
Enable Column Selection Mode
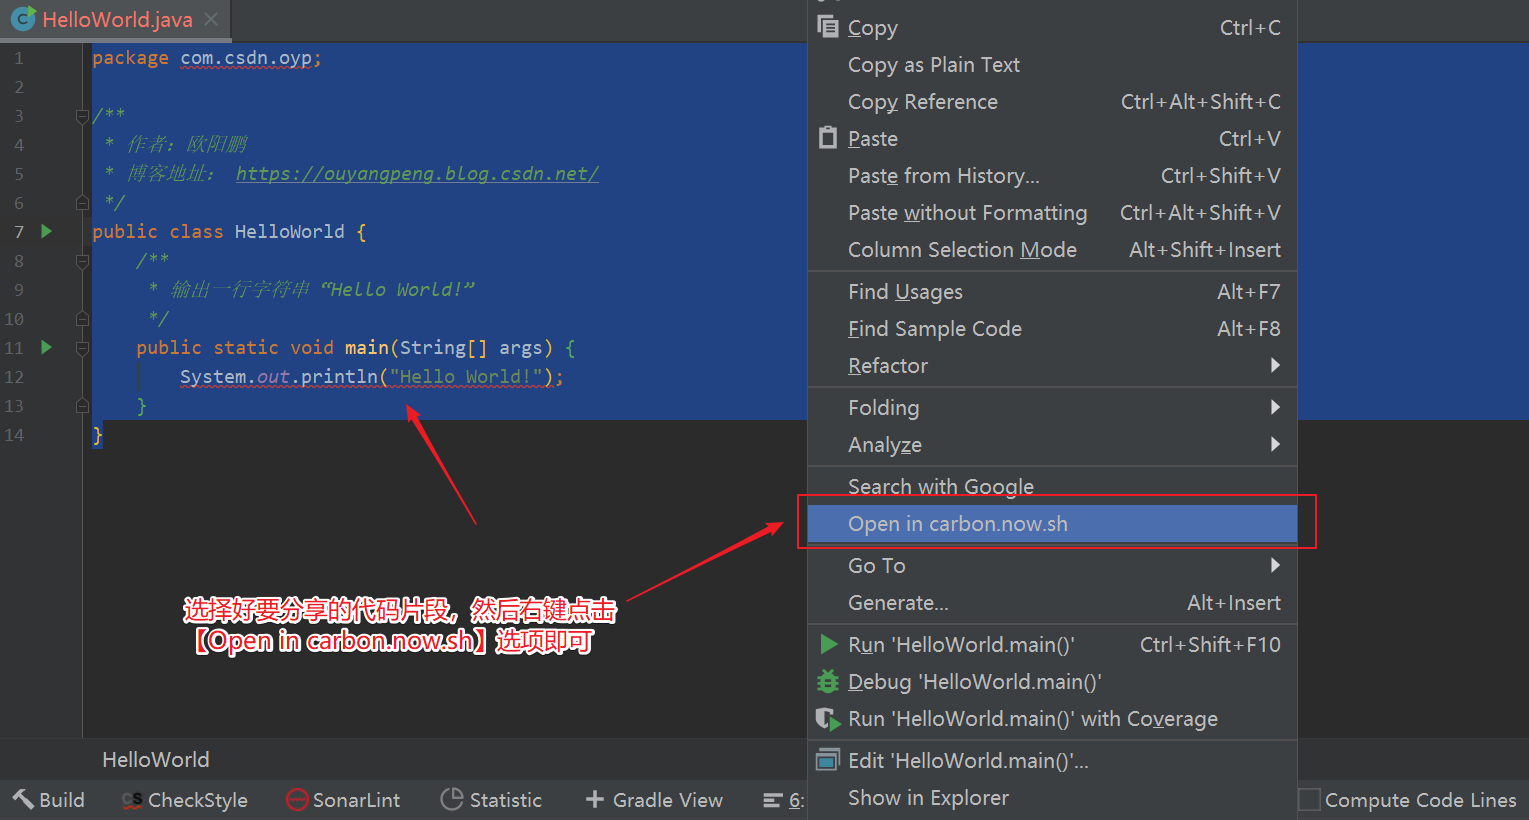(1052, 250)
